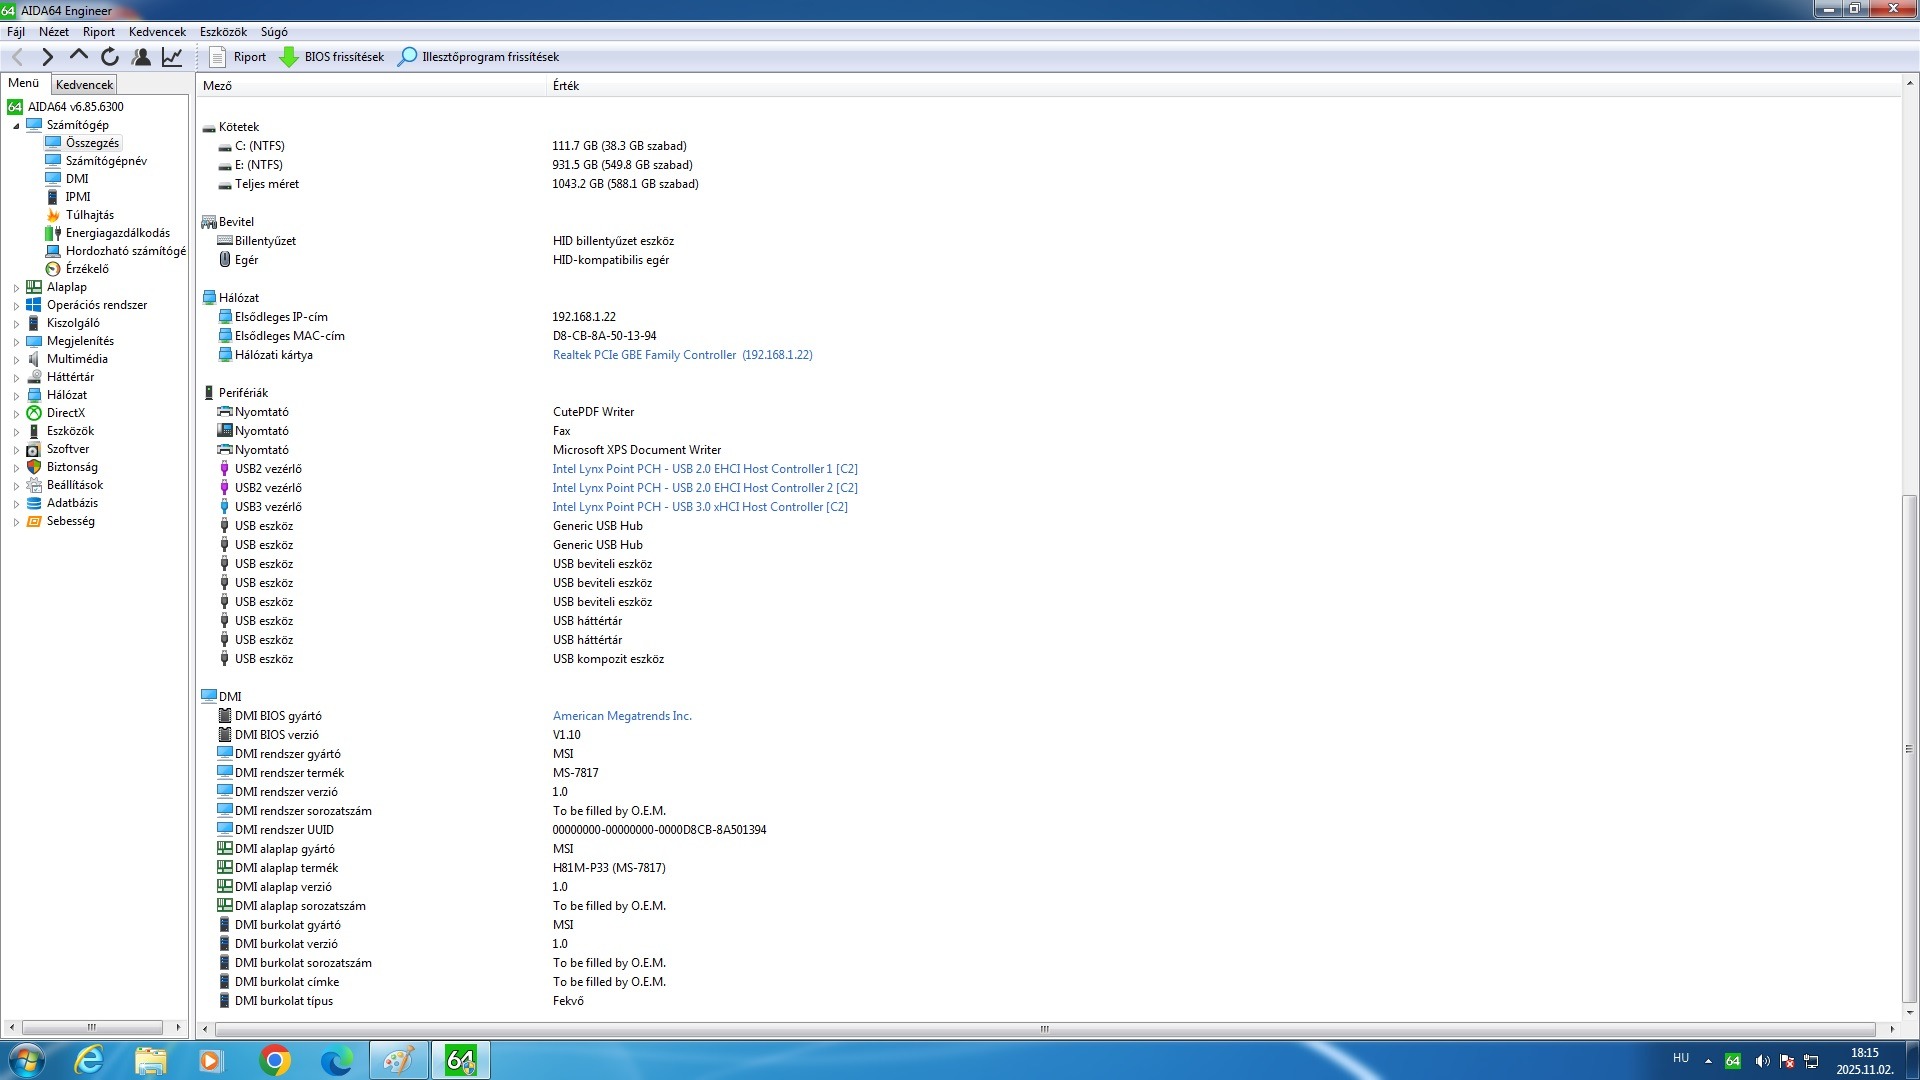
Task: Open Google Chrome from the taskbar
Action: (274, 1060)
